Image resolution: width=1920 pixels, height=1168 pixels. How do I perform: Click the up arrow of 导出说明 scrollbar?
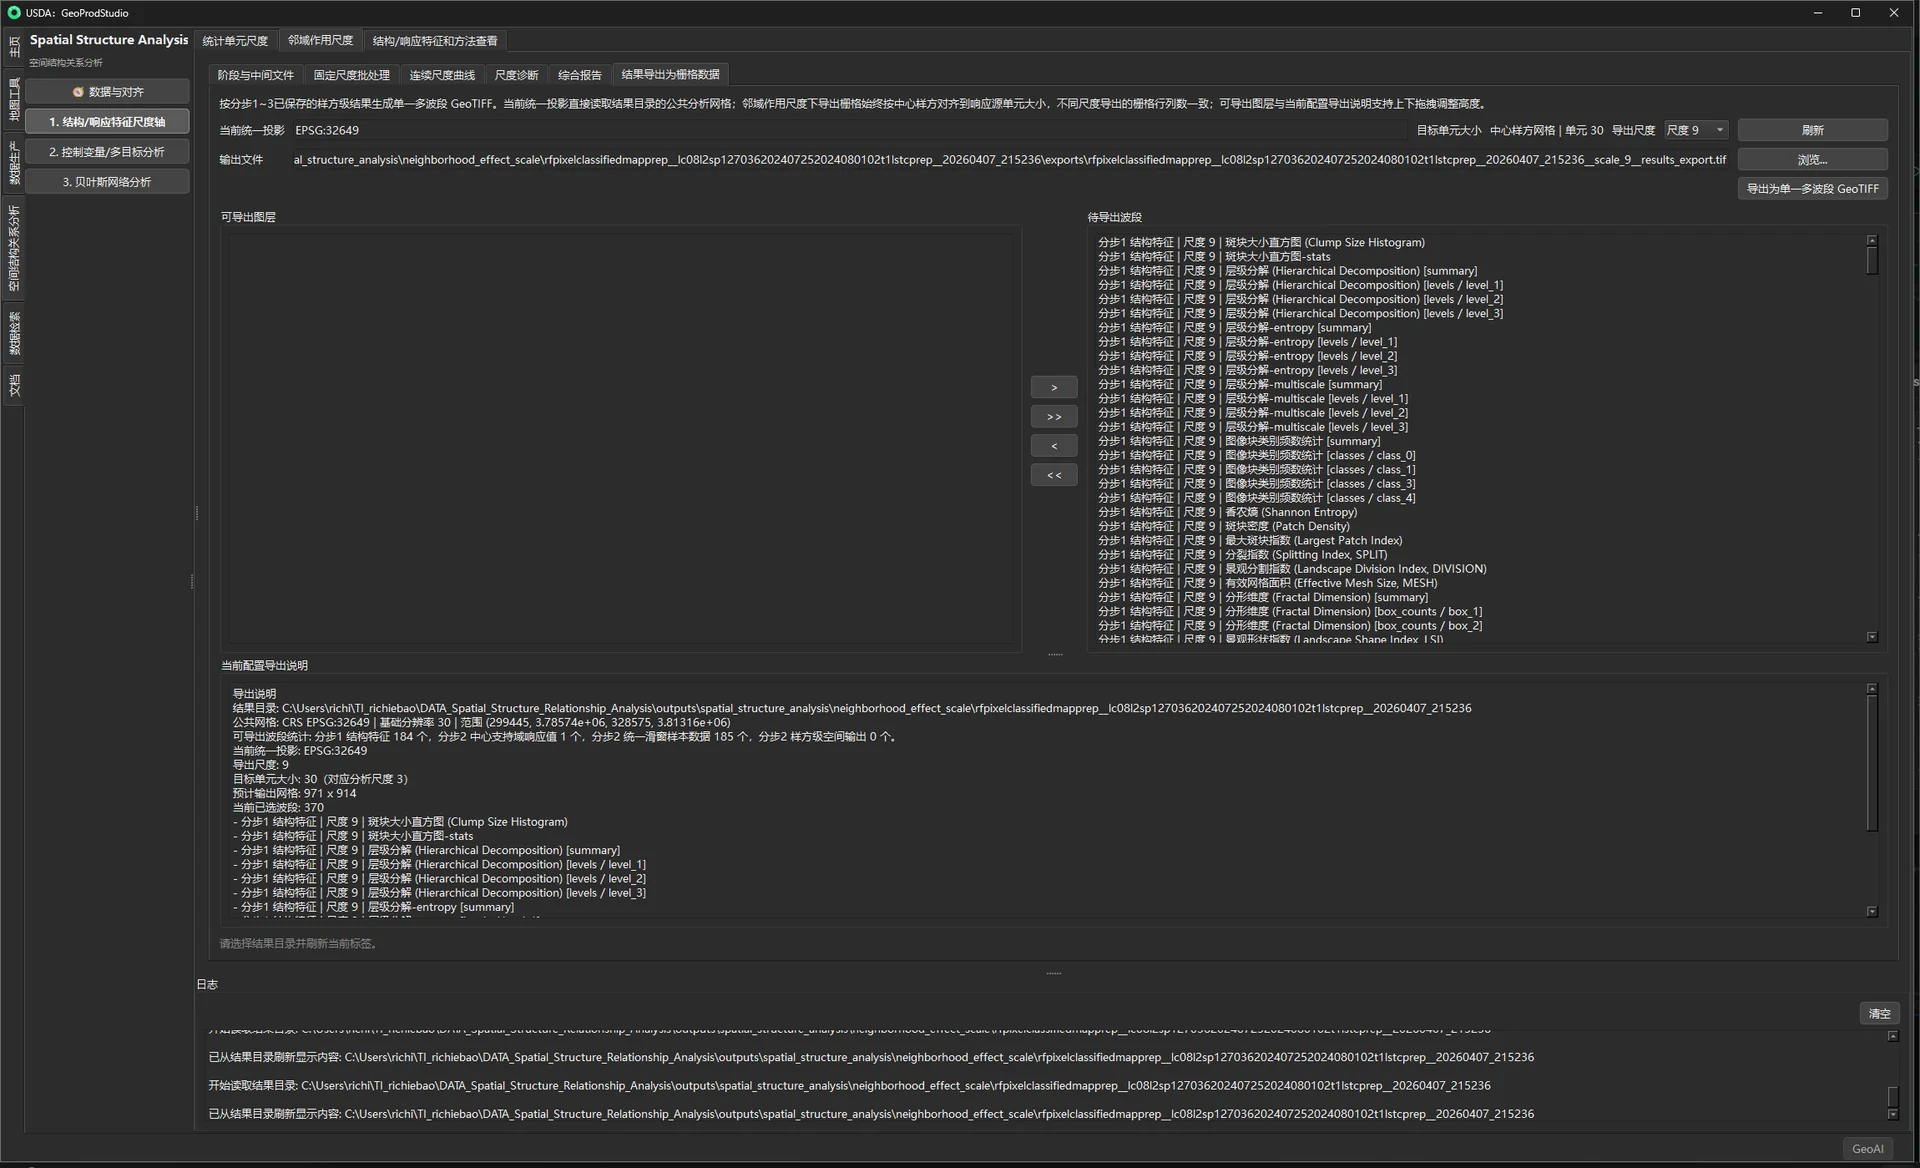(1872, 689)
